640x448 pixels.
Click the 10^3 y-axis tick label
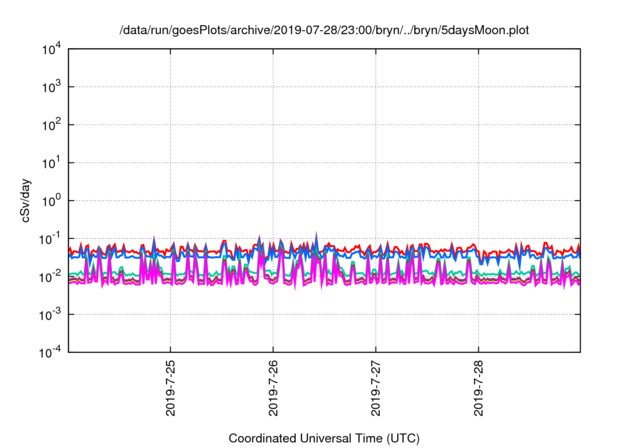(50, 87)
